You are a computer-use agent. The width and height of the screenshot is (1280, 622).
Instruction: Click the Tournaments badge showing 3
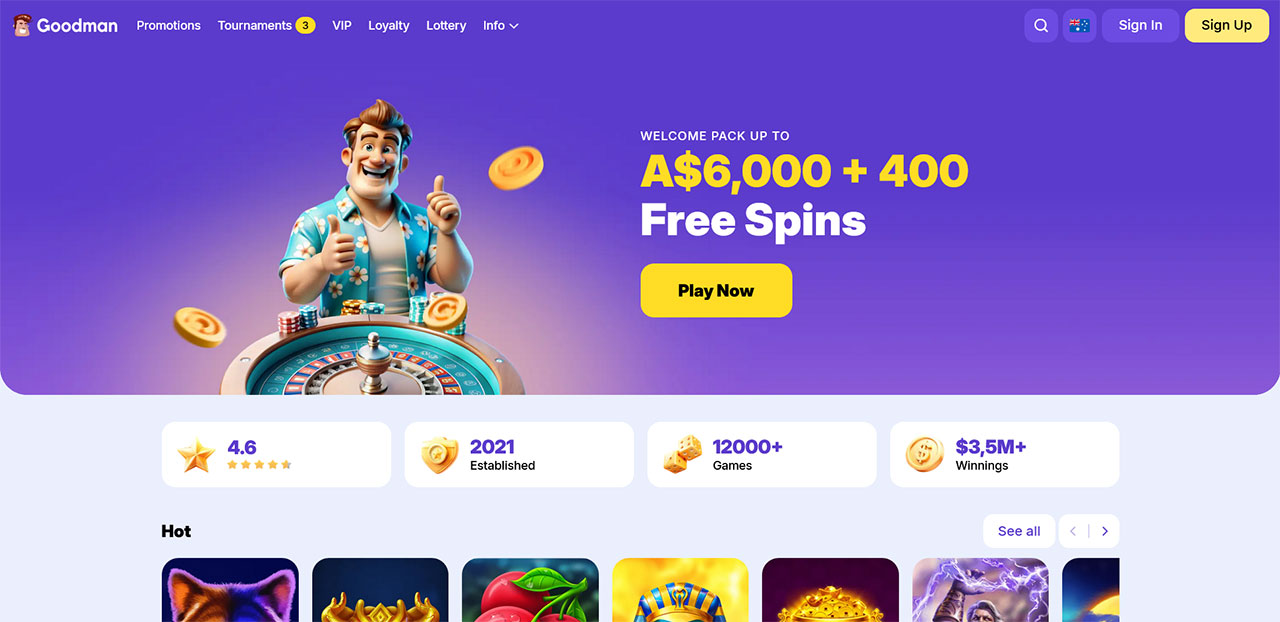pos(305,26)
